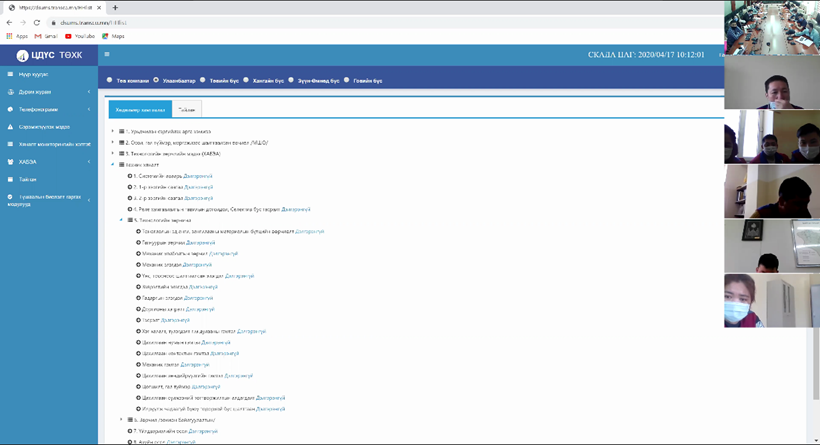
Task: Select the Говийн бүс radio button
Action: click(347, 80)
